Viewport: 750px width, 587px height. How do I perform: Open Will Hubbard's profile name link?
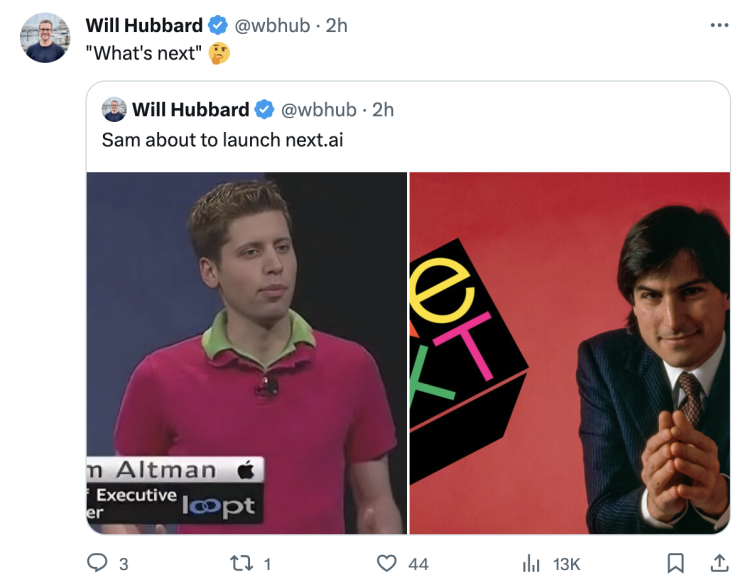point(144,26)
